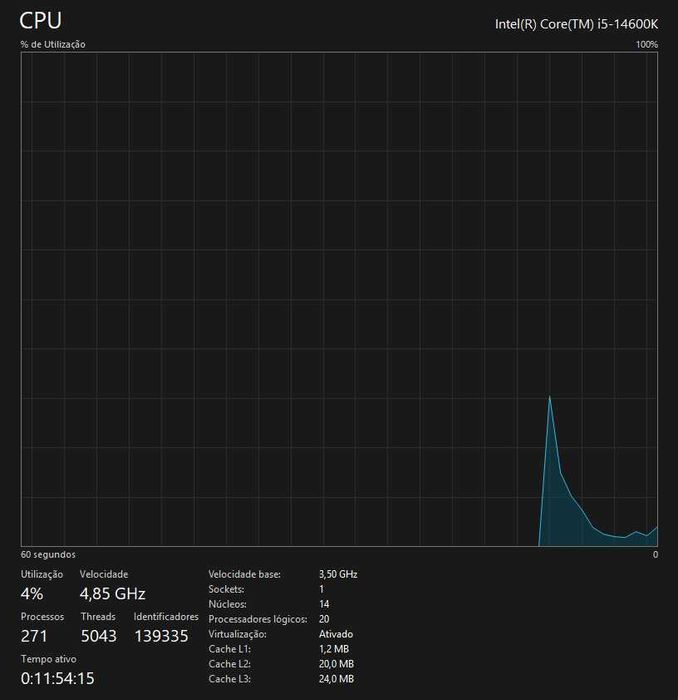Select the CPU heading title
This screenshot has height=700, width=678.
[x=41, y=21]
